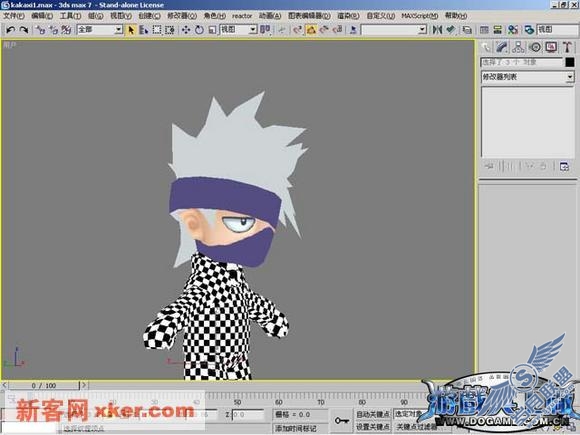Screen dimensions: 580x435
Task: Click the Mirror tool icon
Action: point(437,30)
